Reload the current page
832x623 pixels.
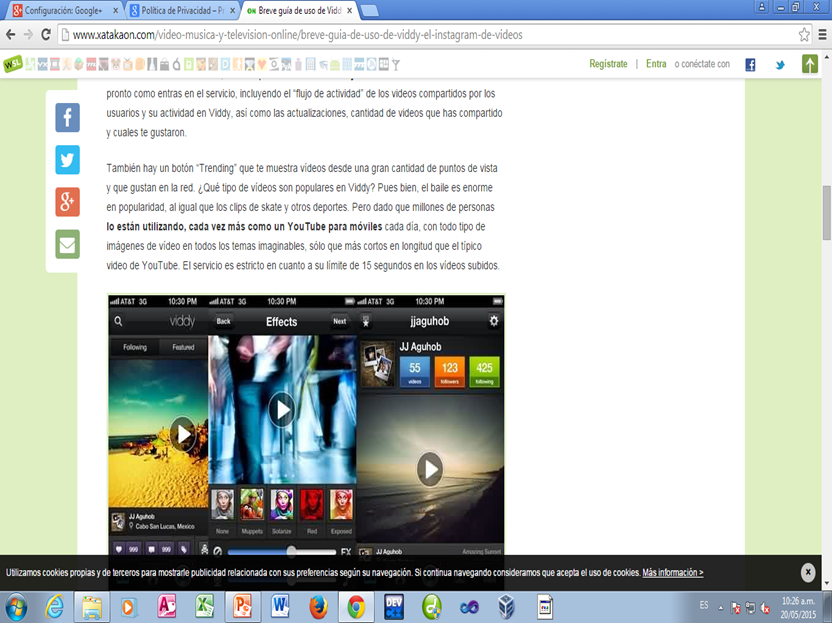click(x=46, y=35)
